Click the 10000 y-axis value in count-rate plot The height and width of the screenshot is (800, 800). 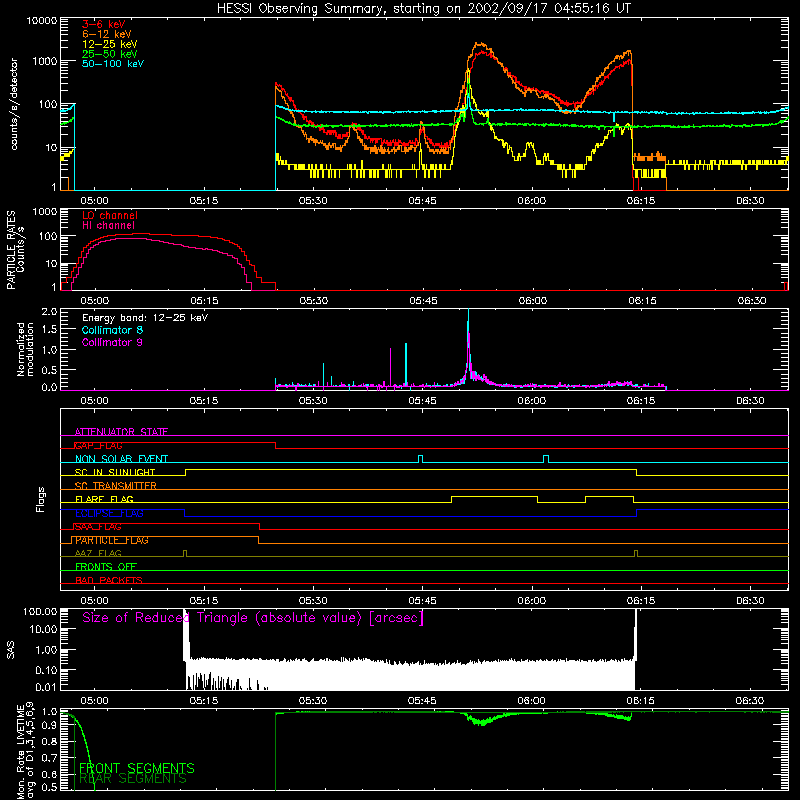tap(42, 21)
